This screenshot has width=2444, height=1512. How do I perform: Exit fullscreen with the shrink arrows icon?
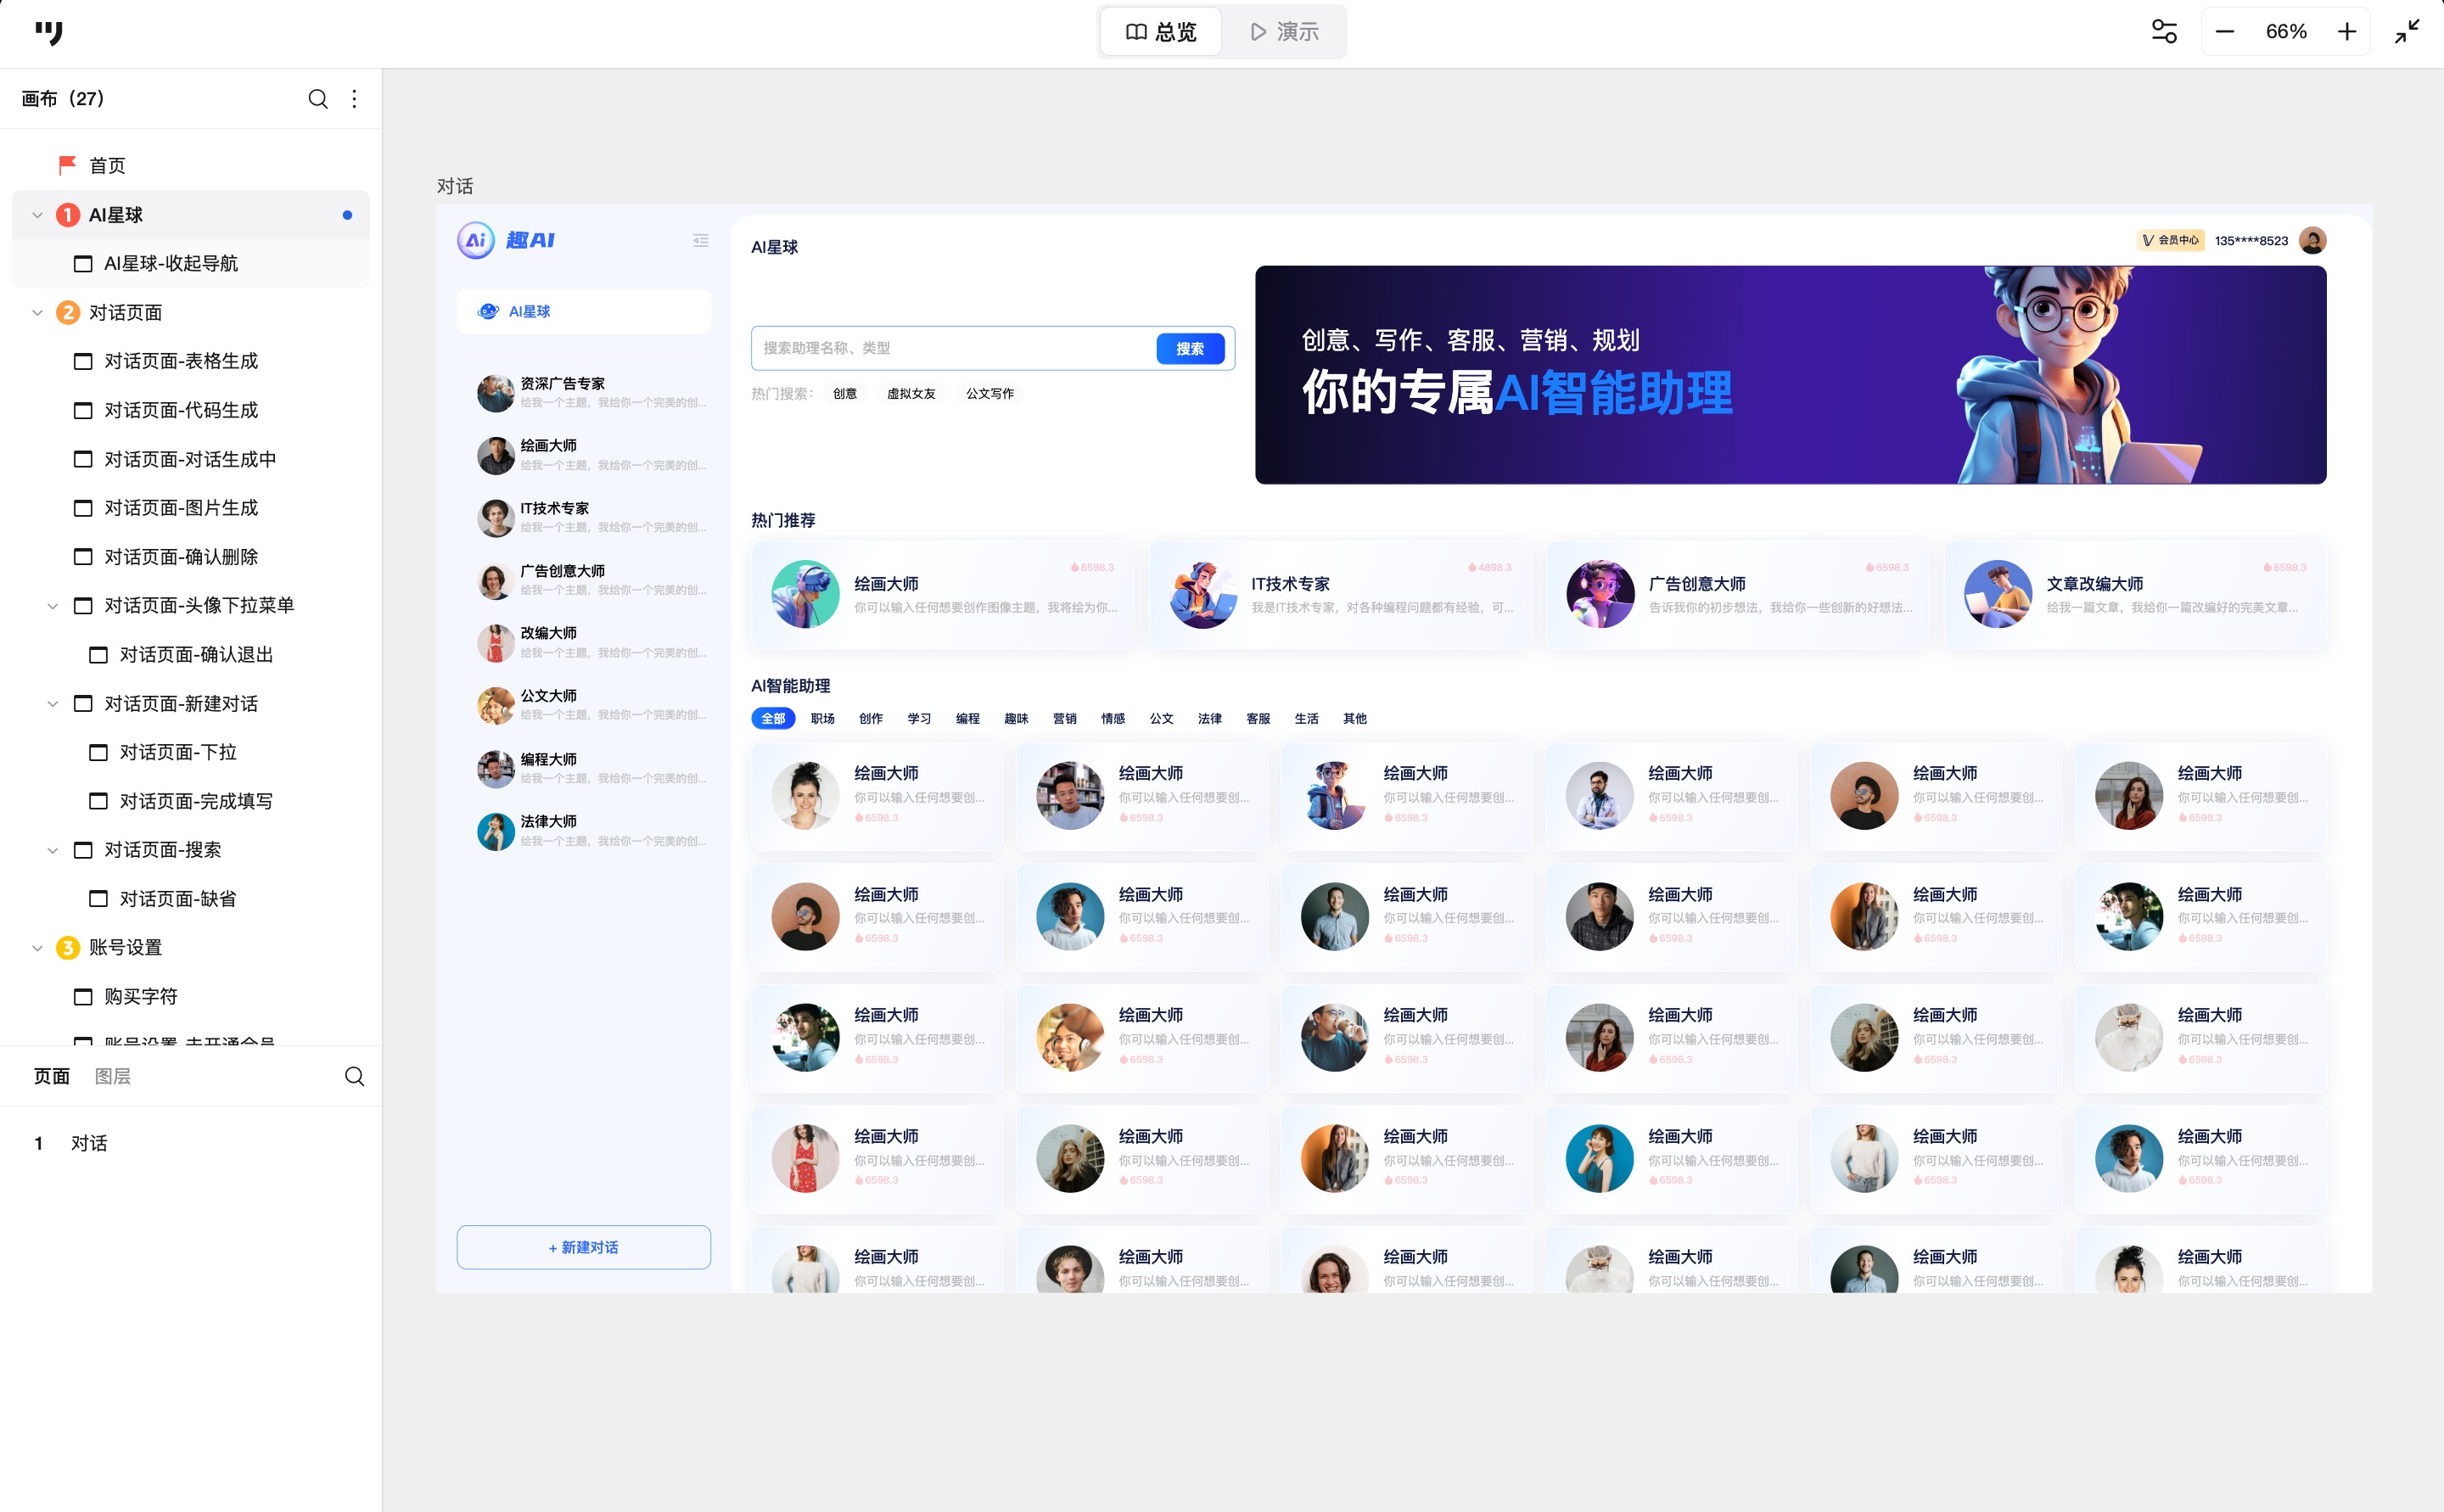[2407, 32]
